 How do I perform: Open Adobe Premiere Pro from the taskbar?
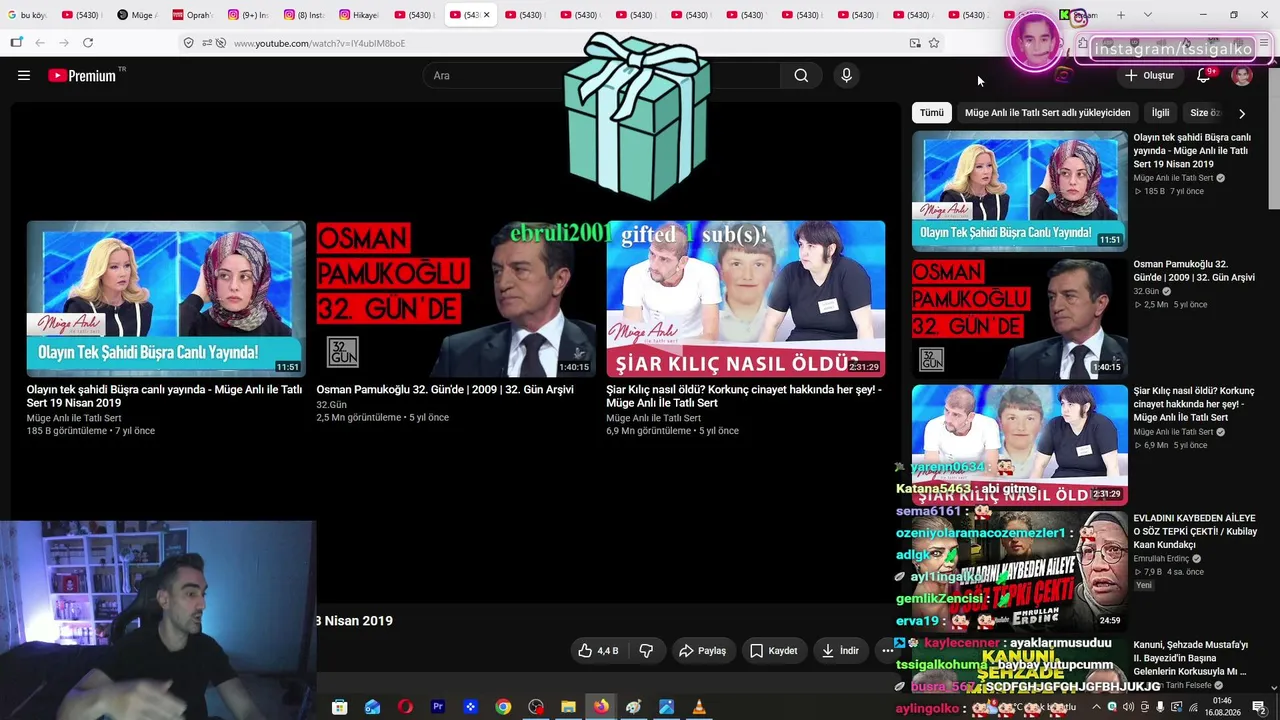[x=438, y=707]
